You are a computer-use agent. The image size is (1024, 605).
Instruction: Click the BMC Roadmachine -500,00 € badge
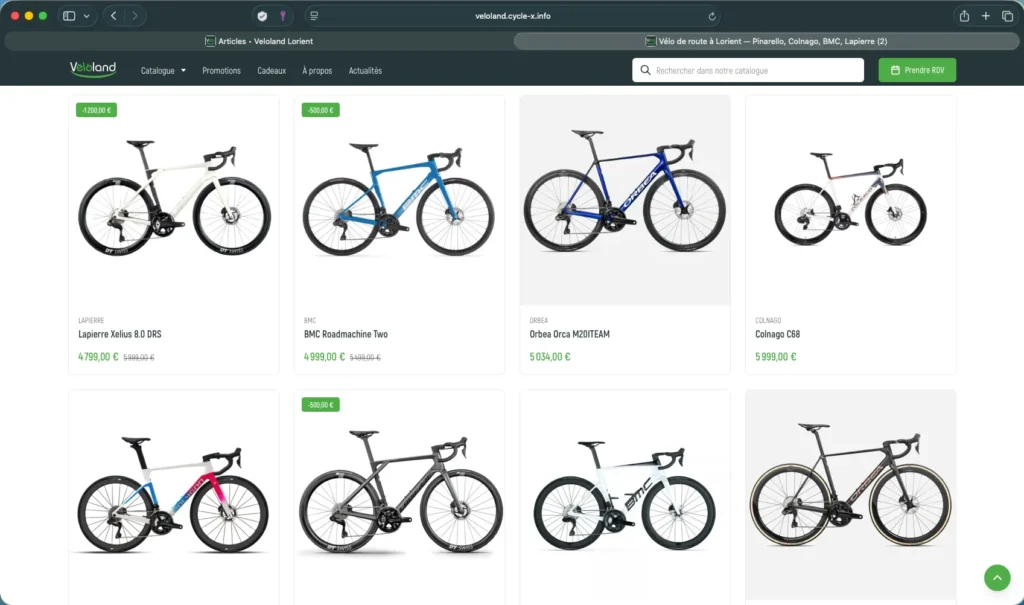tap(321, 110)
